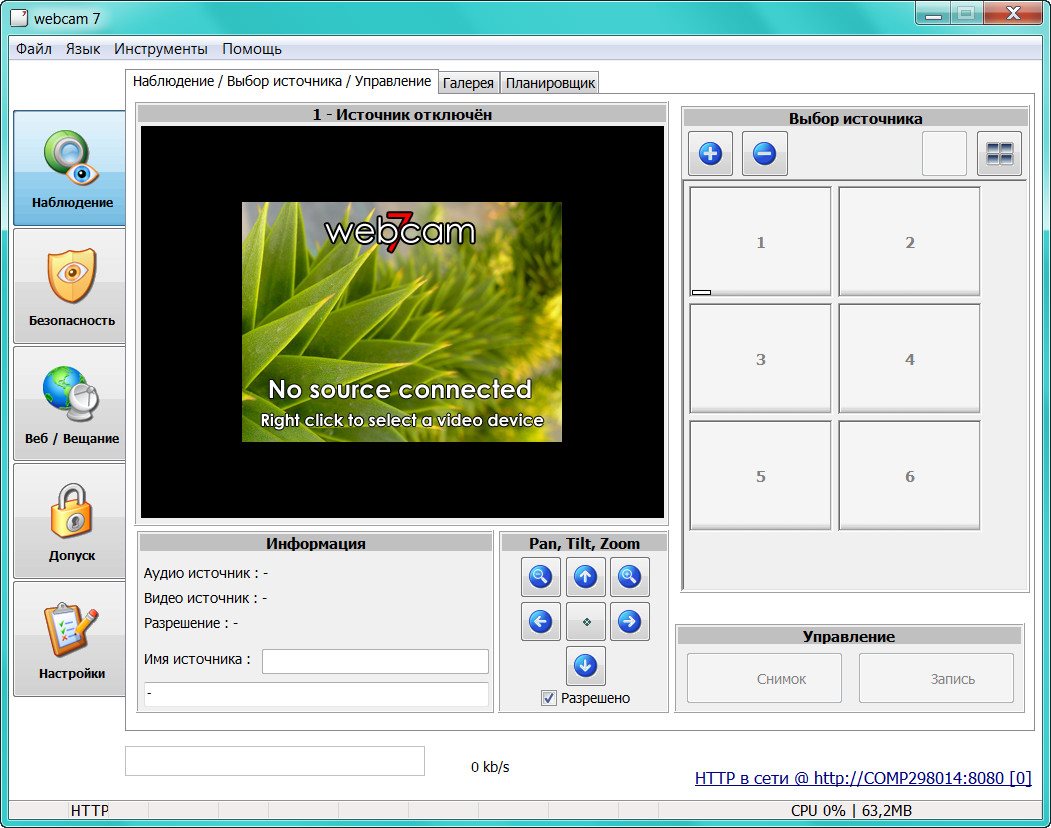Viewport: 1051px width, 828px height.
Task: Uncheck the Разрешено checkbox
Action: (549, 698)
